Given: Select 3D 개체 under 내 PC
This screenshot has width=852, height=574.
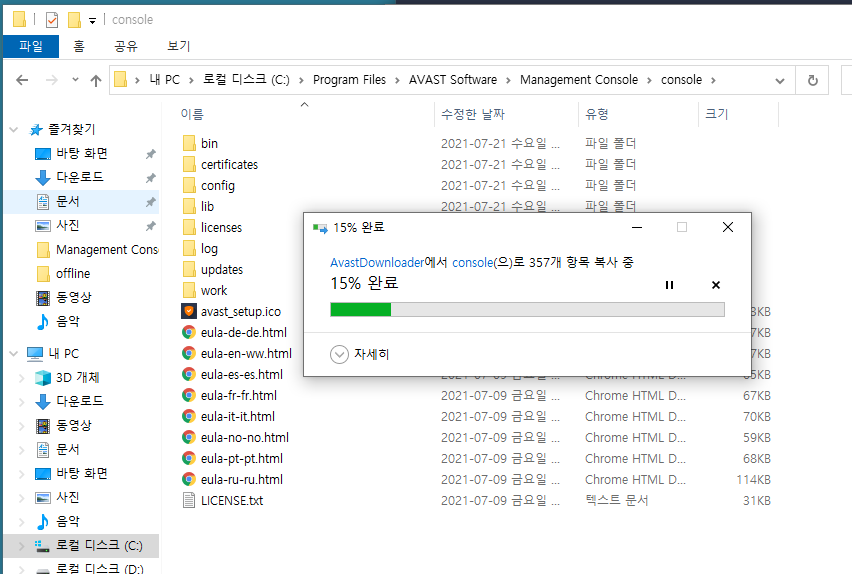Looking at the screenshot, I should [78, 377].
